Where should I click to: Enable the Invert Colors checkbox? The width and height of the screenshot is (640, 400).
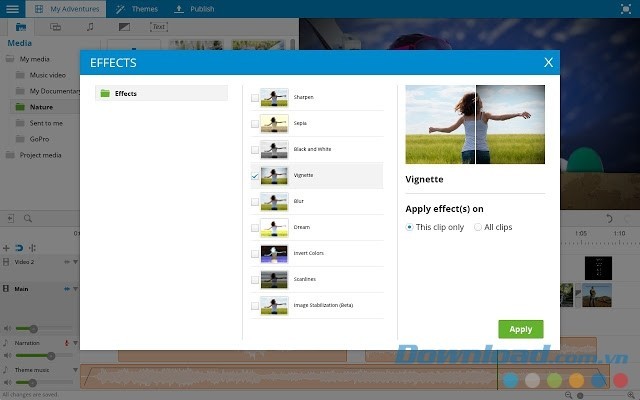point(255,254)
